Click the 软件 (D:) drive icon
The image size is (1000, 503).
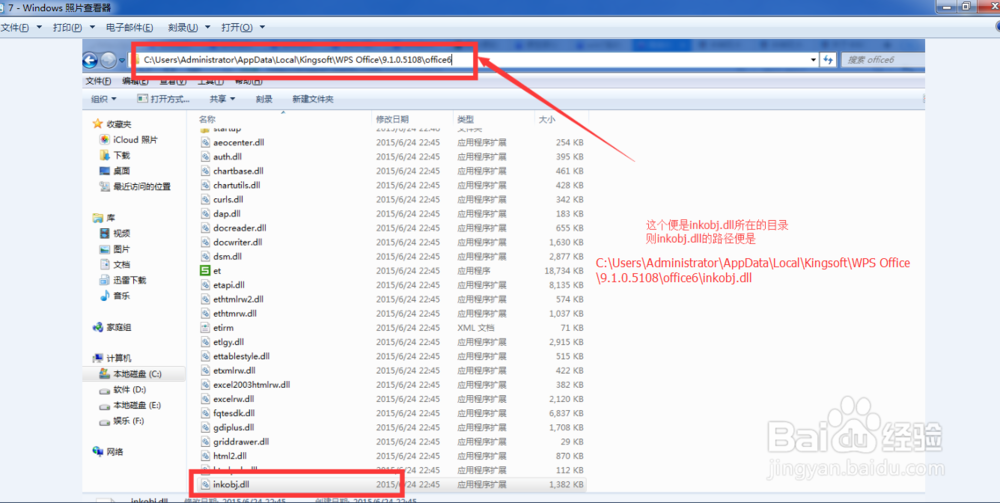tap(105, 390)
